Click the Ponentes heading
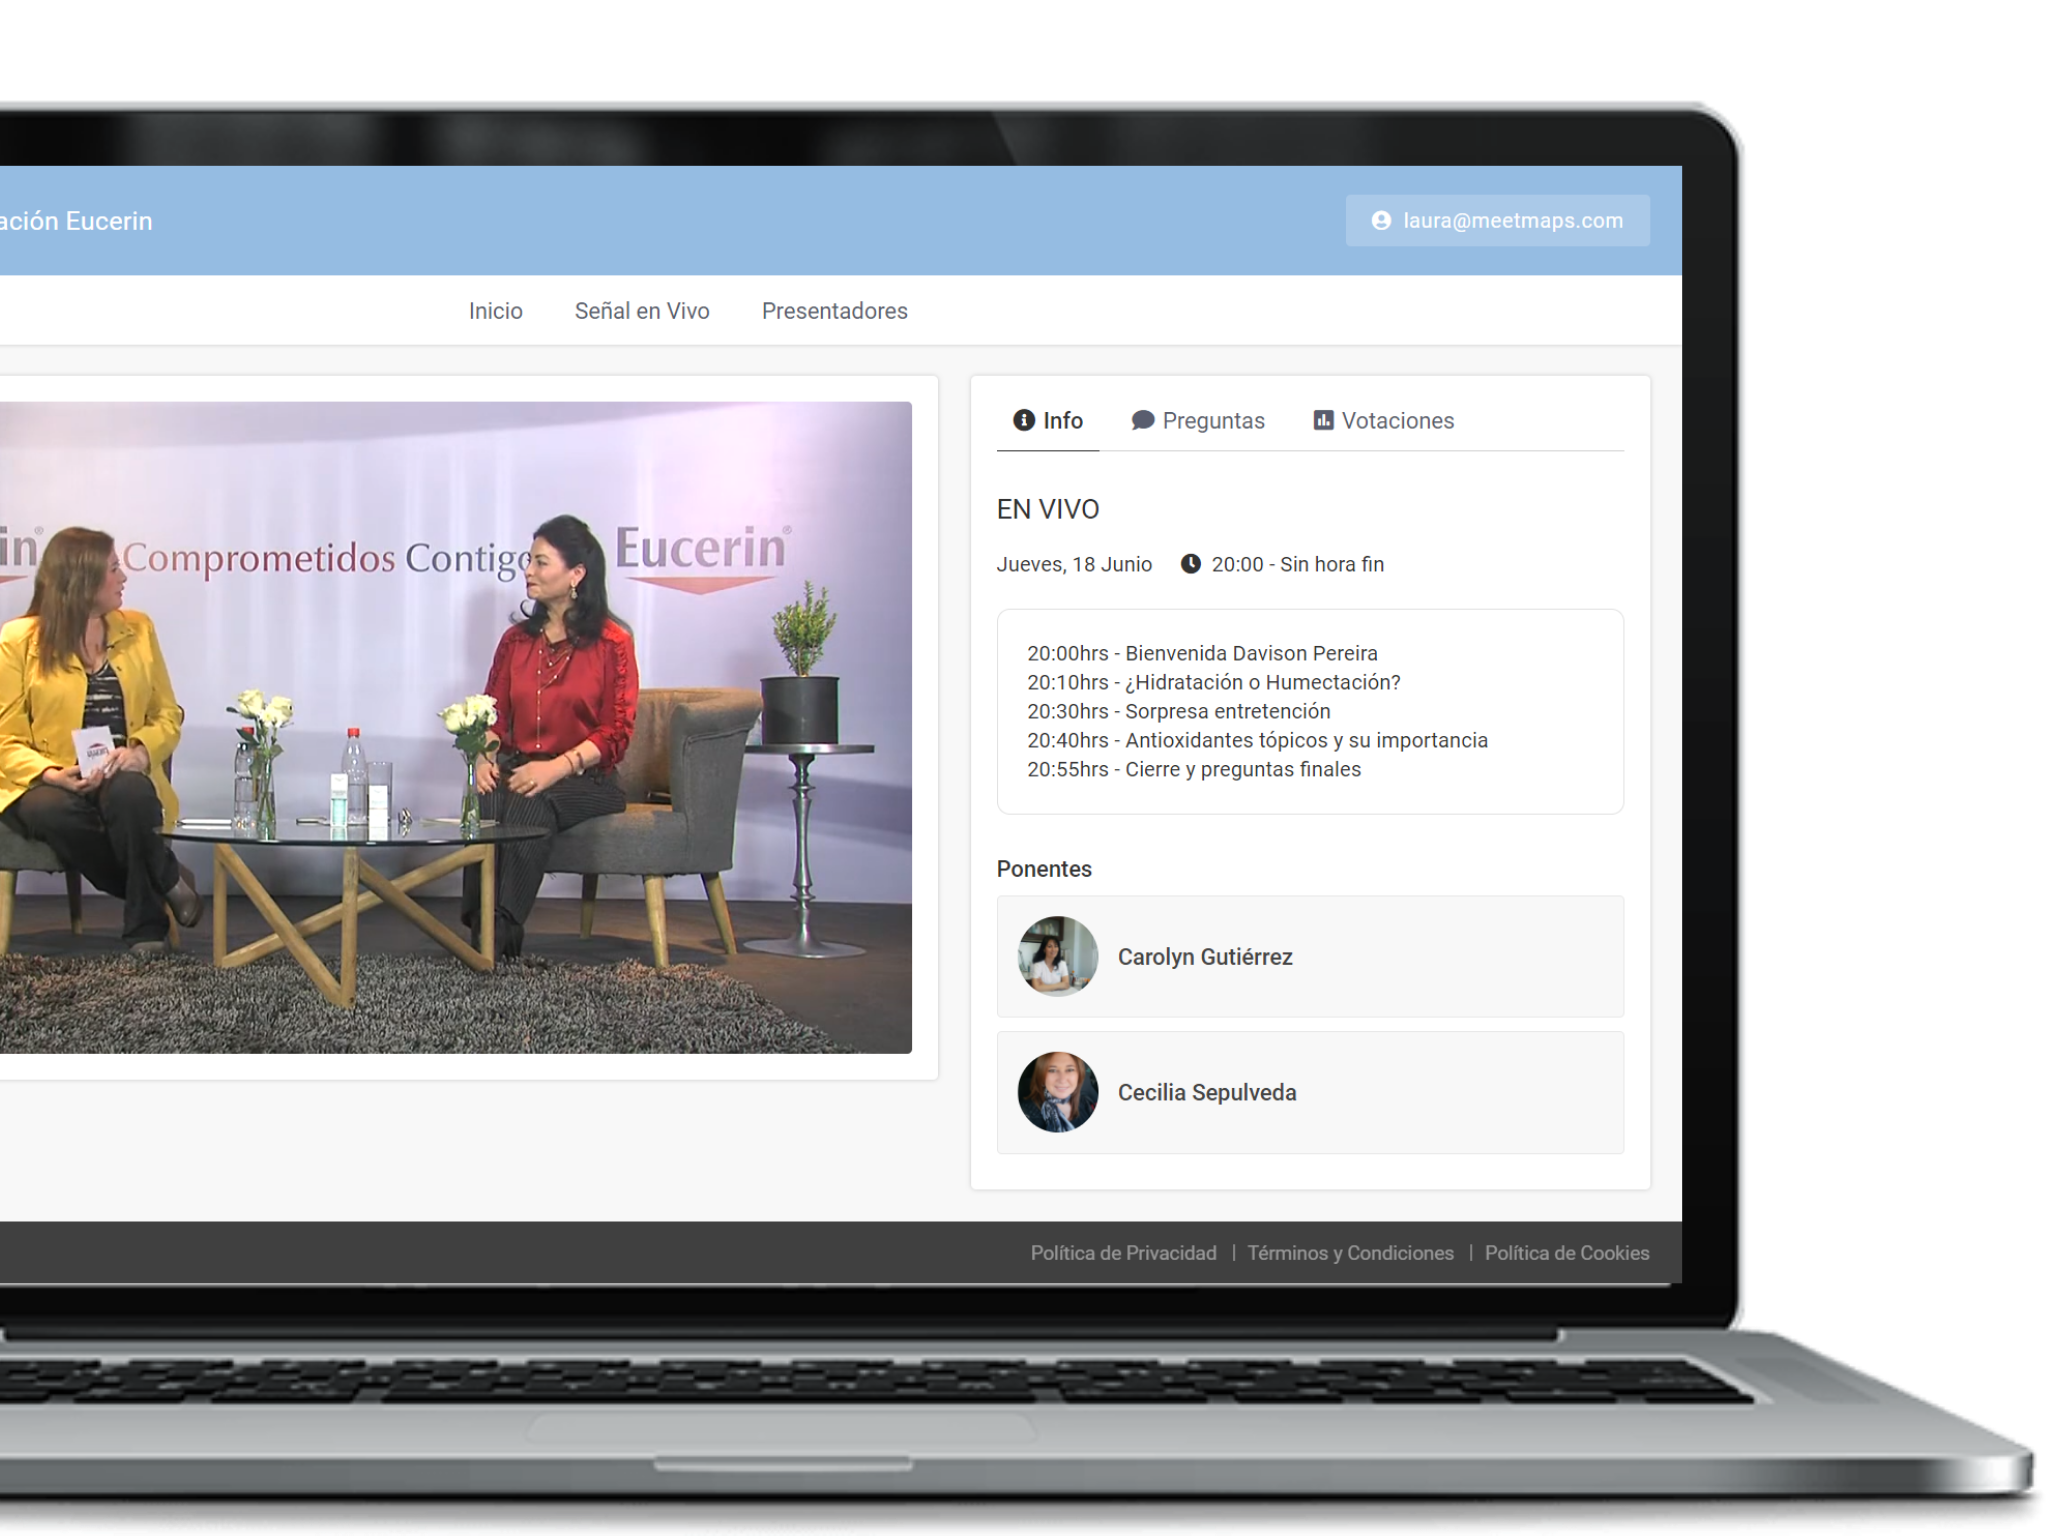Viewport: 2048px width, 1536px height. 1044,869
